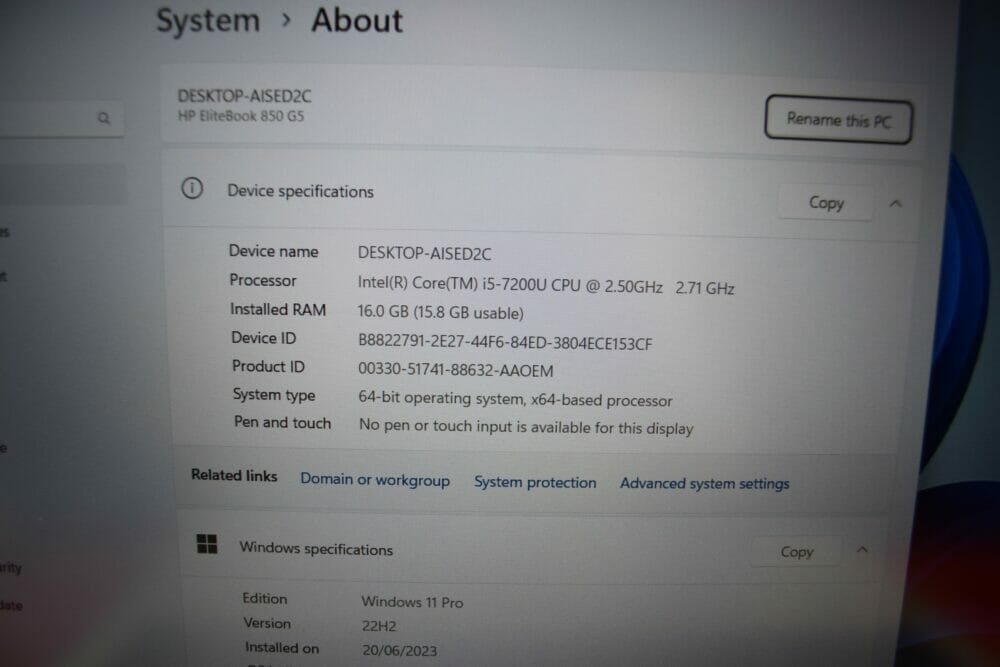
Task: Click the Processor label
Action: [263, 281]
